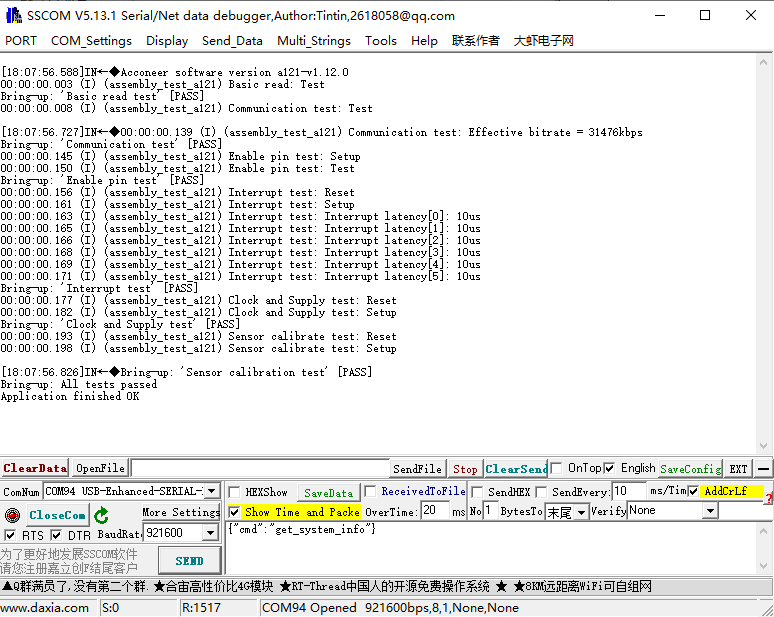This screenshot has width=774, height=617.
Task: Click the SSCOM app icon in title bar
Action: [x=14, y=15]
